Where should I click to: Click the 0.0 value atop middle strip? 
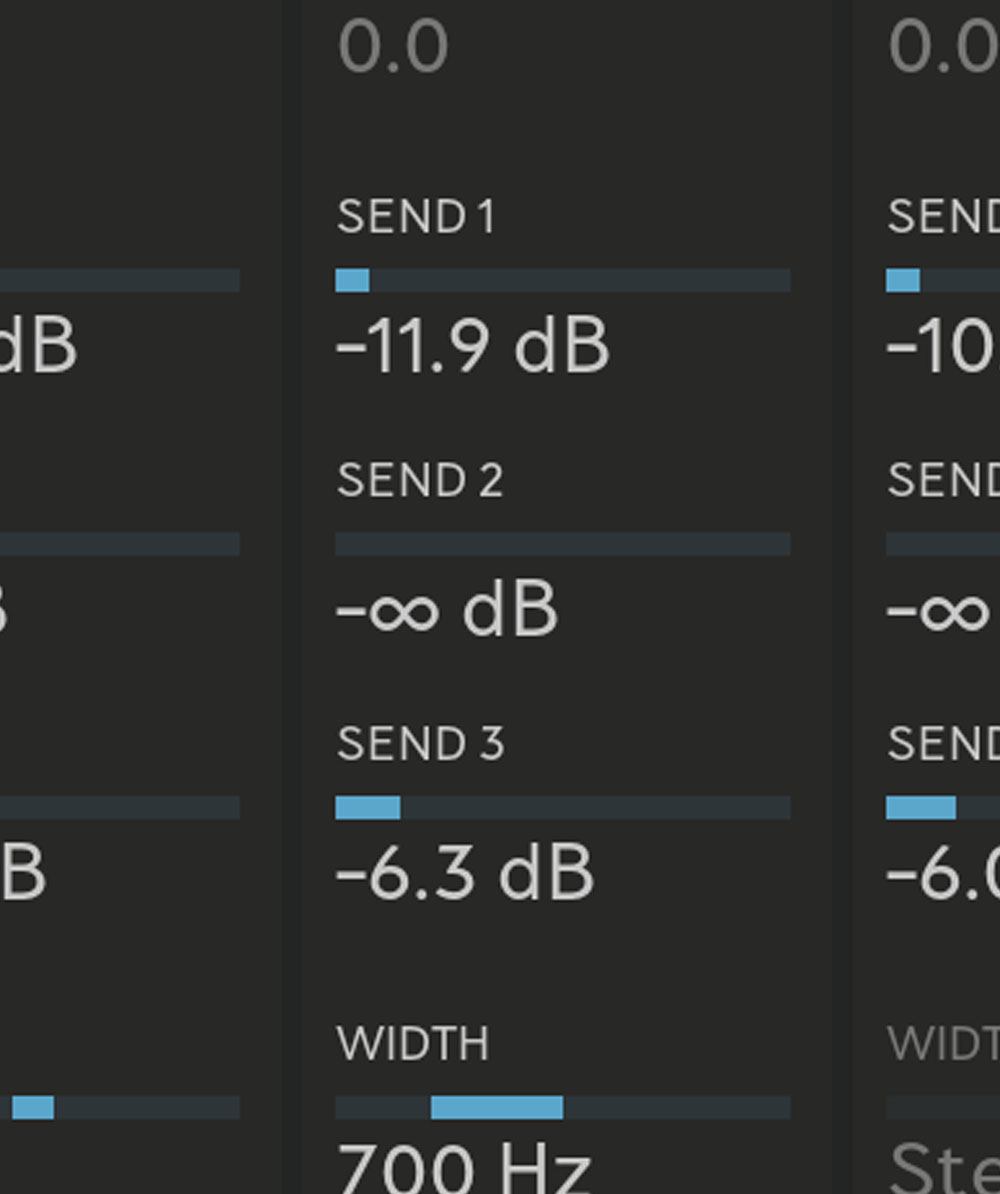tap(393, 48)
